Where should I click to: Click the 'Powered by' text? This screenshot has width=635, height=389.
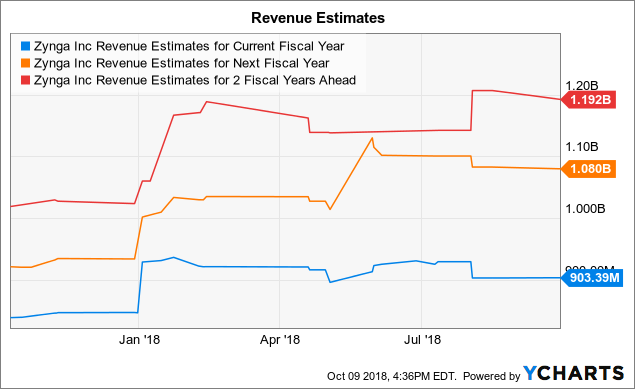(x=491, y=376)
